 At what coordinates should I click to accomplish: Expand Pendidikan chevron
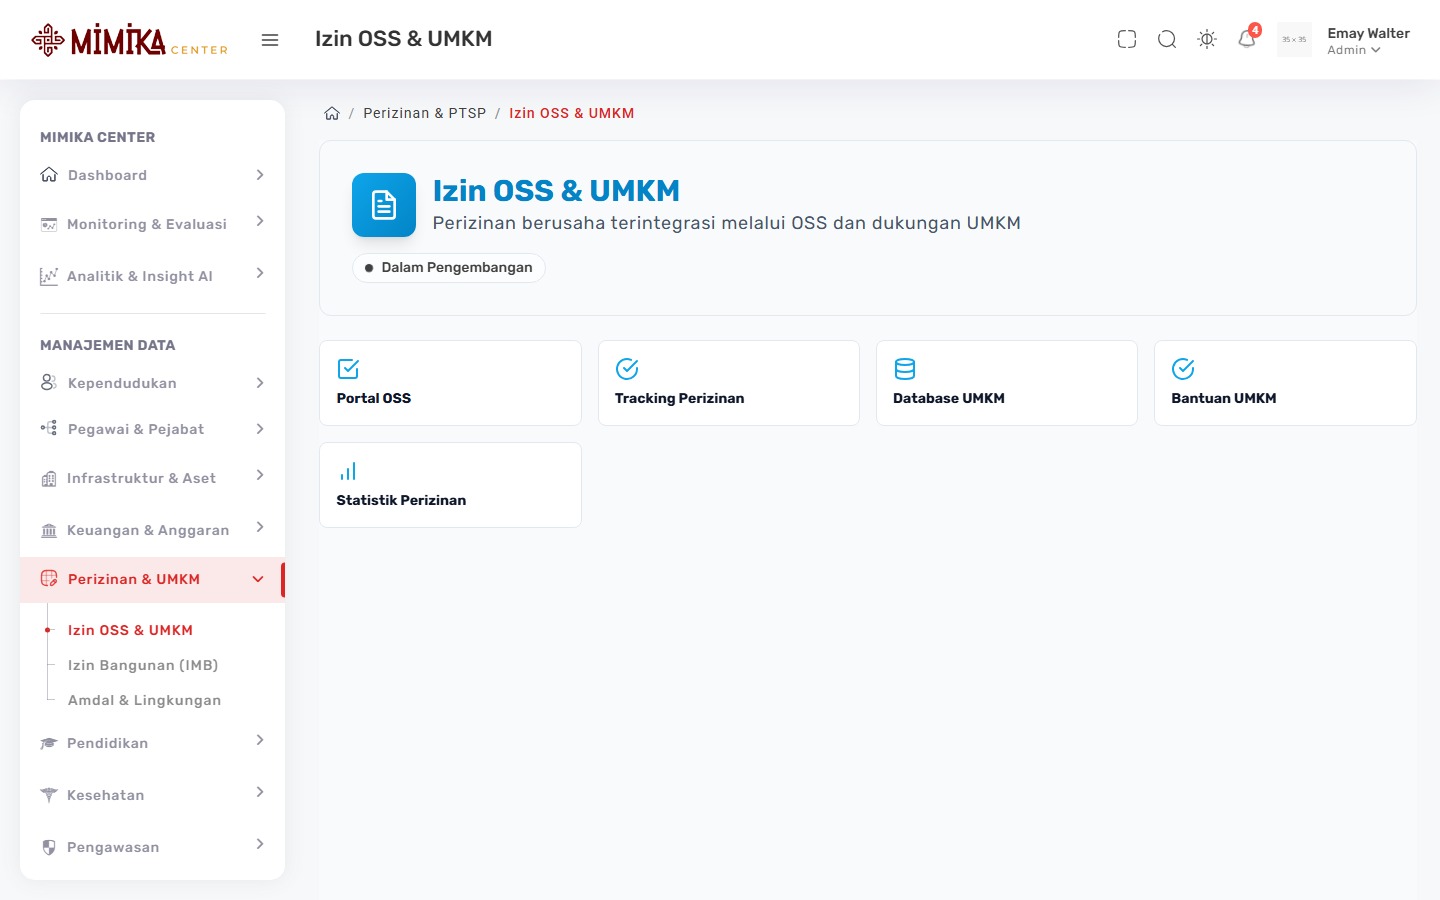pos(260,740)
